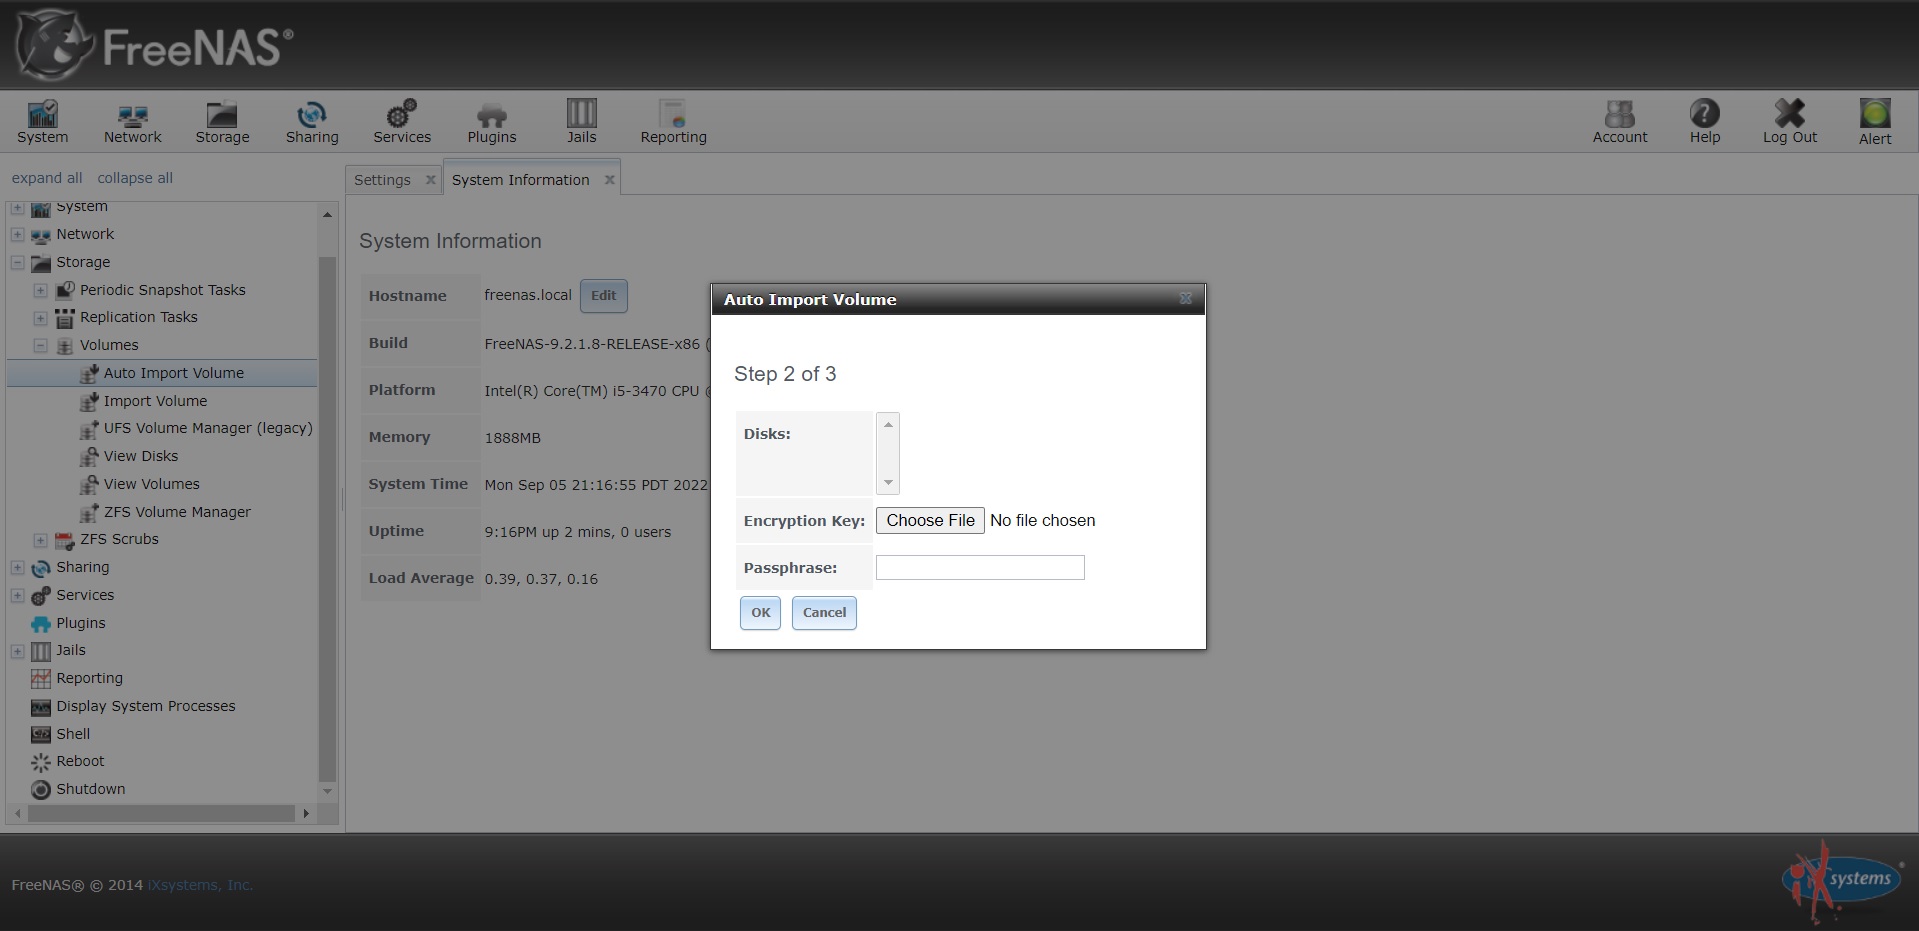Open the Plugins toolbar icon

click(x=492, y=122)
